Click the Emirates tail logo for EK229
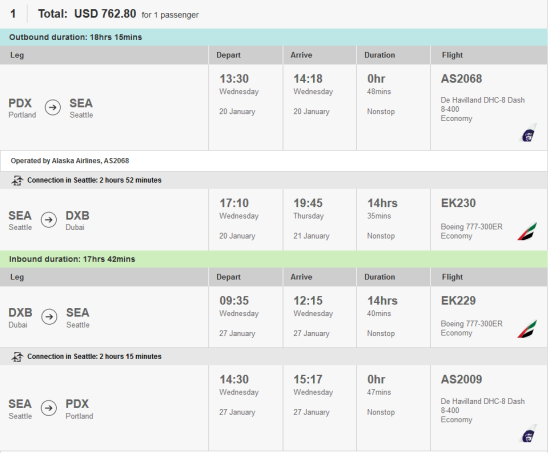The height and width of the screenshot is (453, 550). (527, 329)
